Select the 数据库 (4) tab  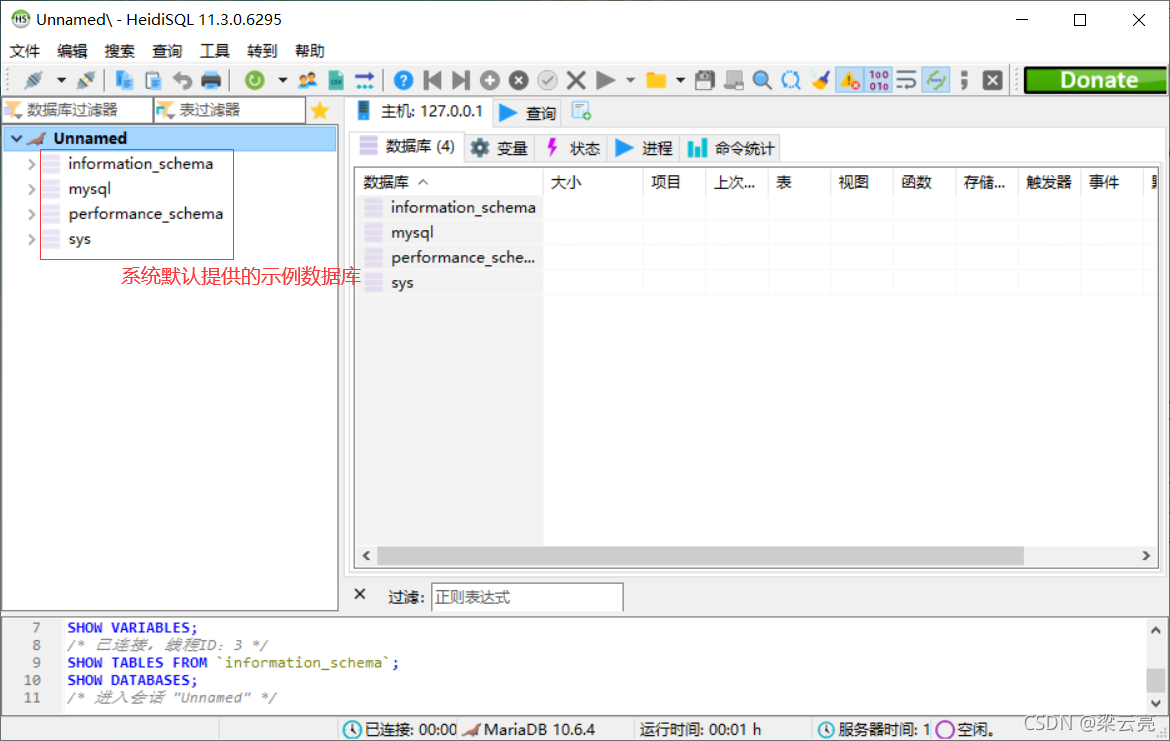408,146
